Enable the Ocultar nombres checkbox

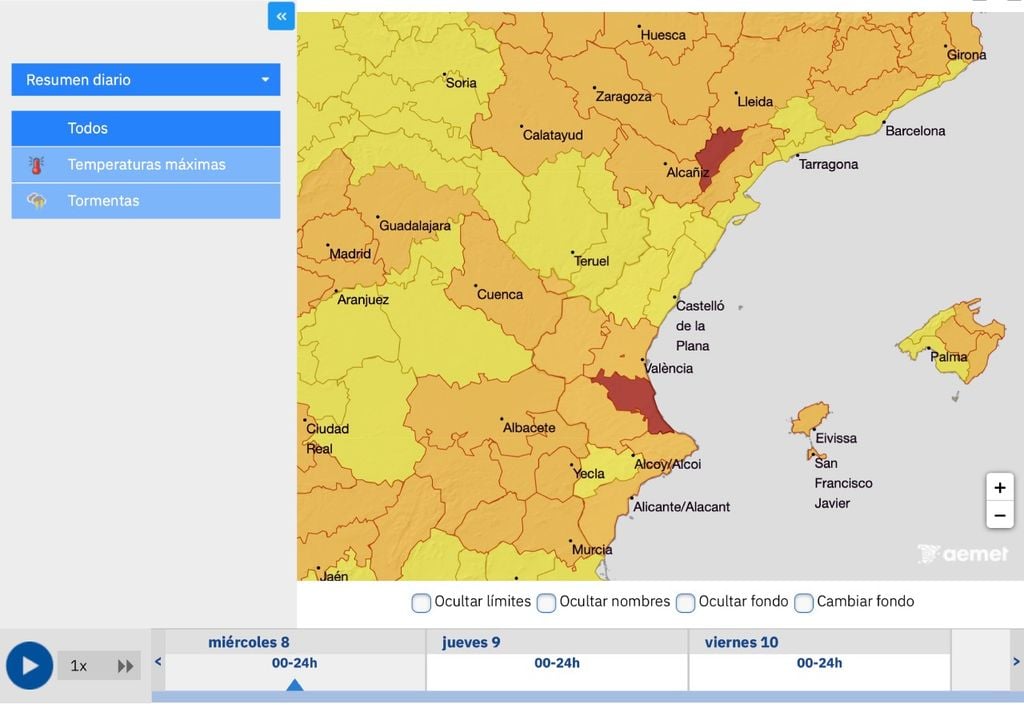pos(546,602)
